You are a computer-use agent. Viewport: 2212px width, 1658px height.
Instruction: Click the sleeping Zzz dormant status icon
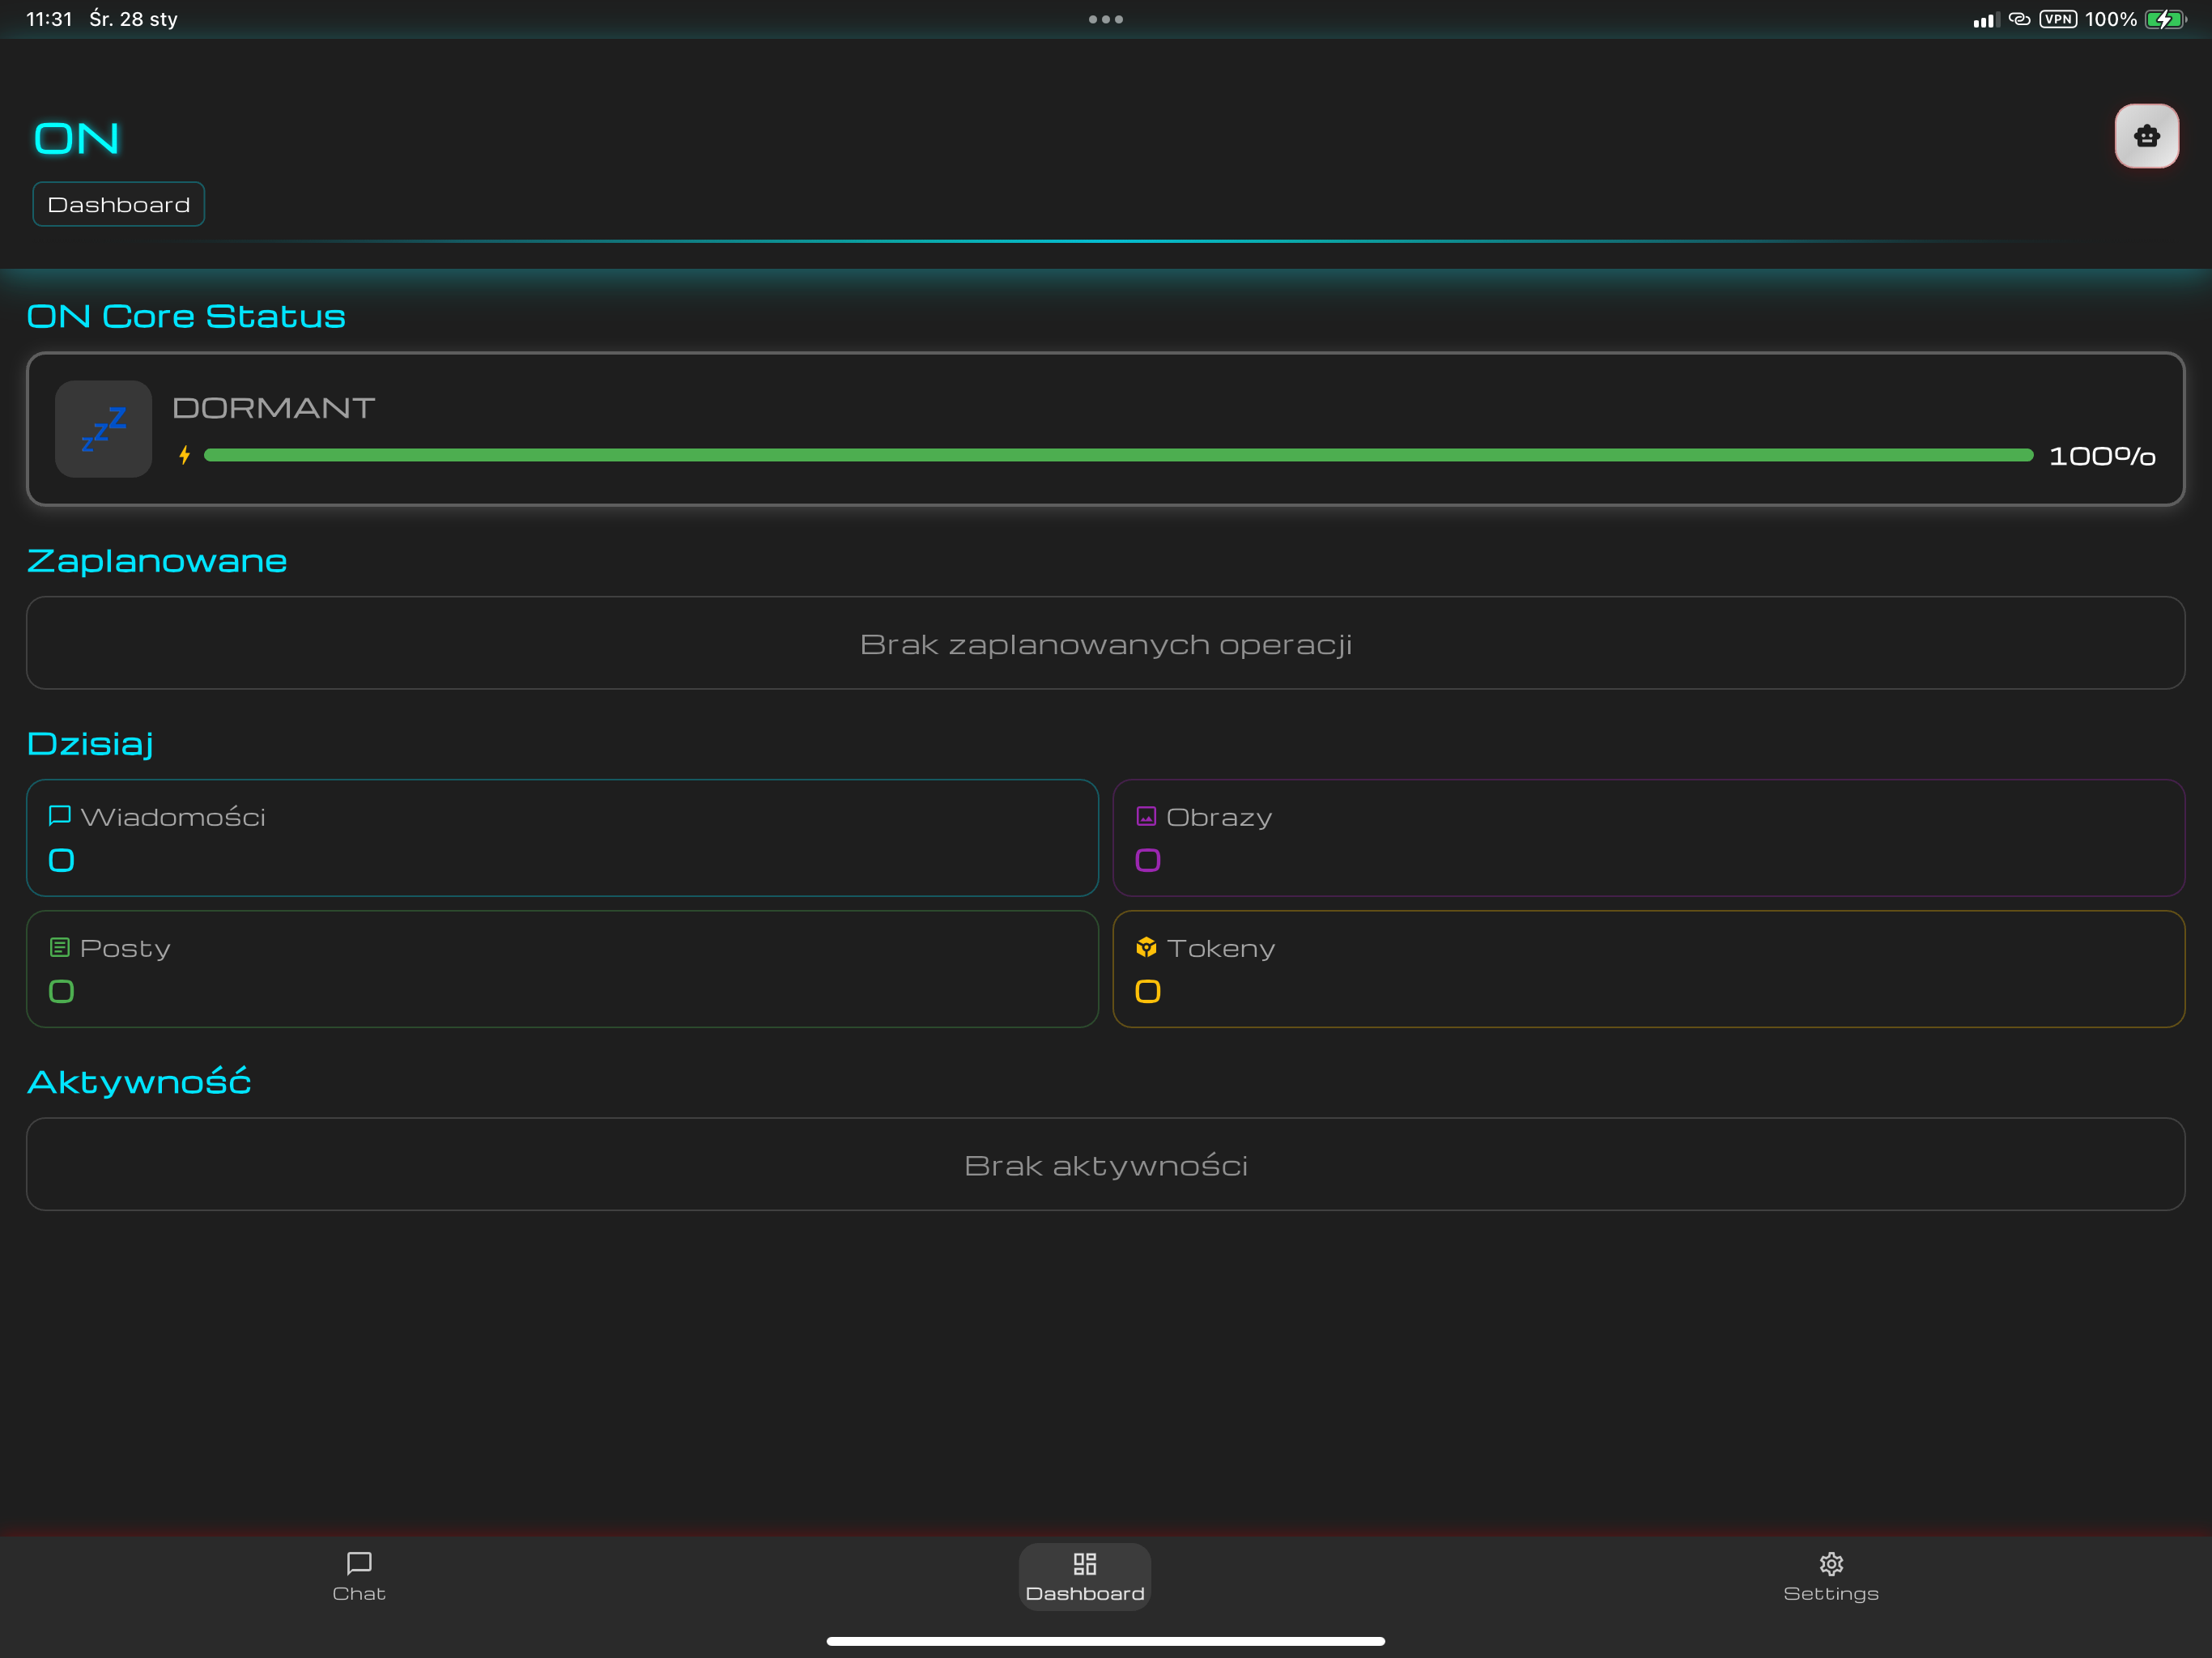[103, 429]
